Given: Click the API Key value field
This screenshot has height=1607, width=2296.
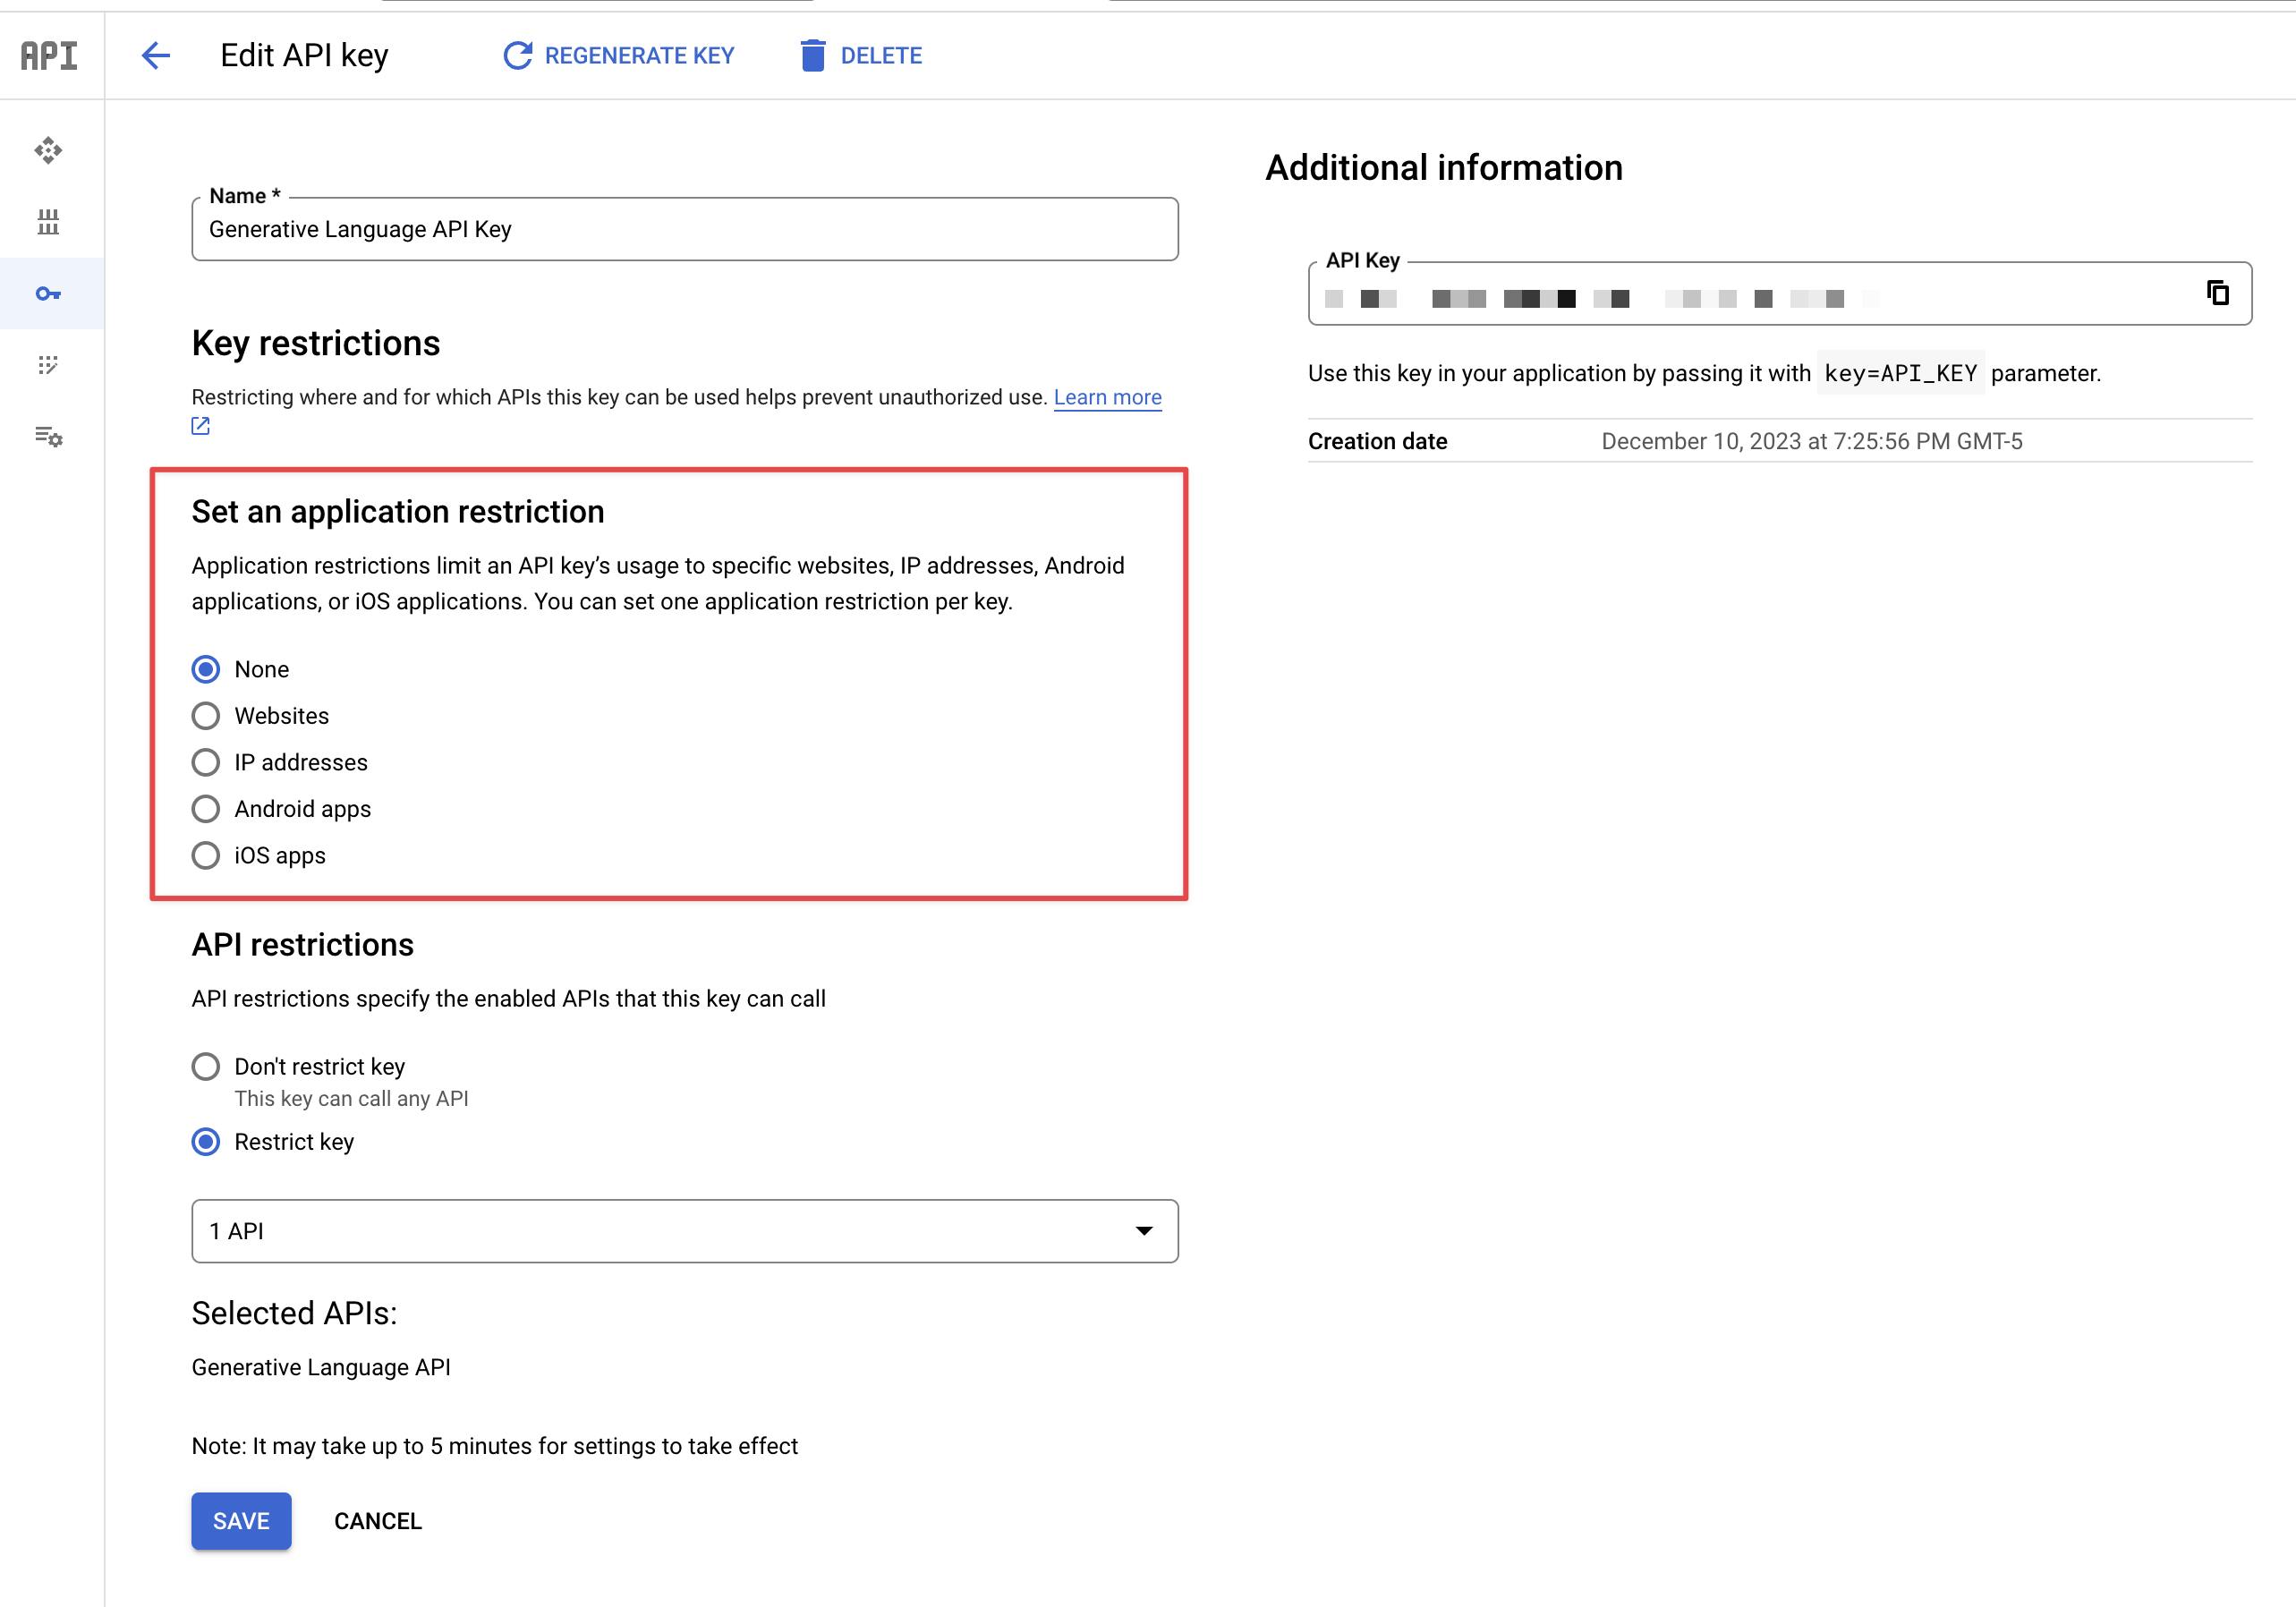Looking at the screenshot, I should 1780,294.
